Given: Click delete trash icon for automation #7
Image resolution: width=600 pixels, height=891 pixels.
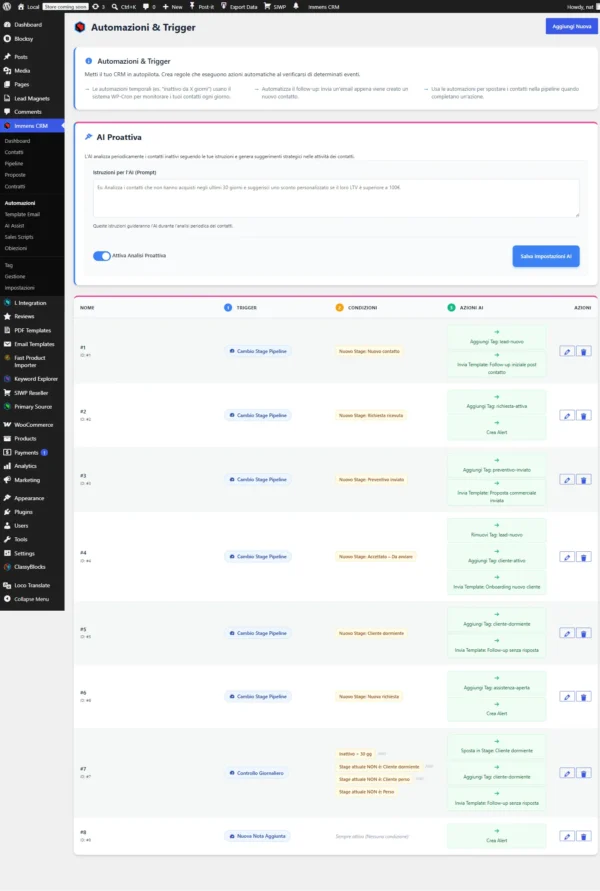Looking at the screenshot, I should click(584, 773).
